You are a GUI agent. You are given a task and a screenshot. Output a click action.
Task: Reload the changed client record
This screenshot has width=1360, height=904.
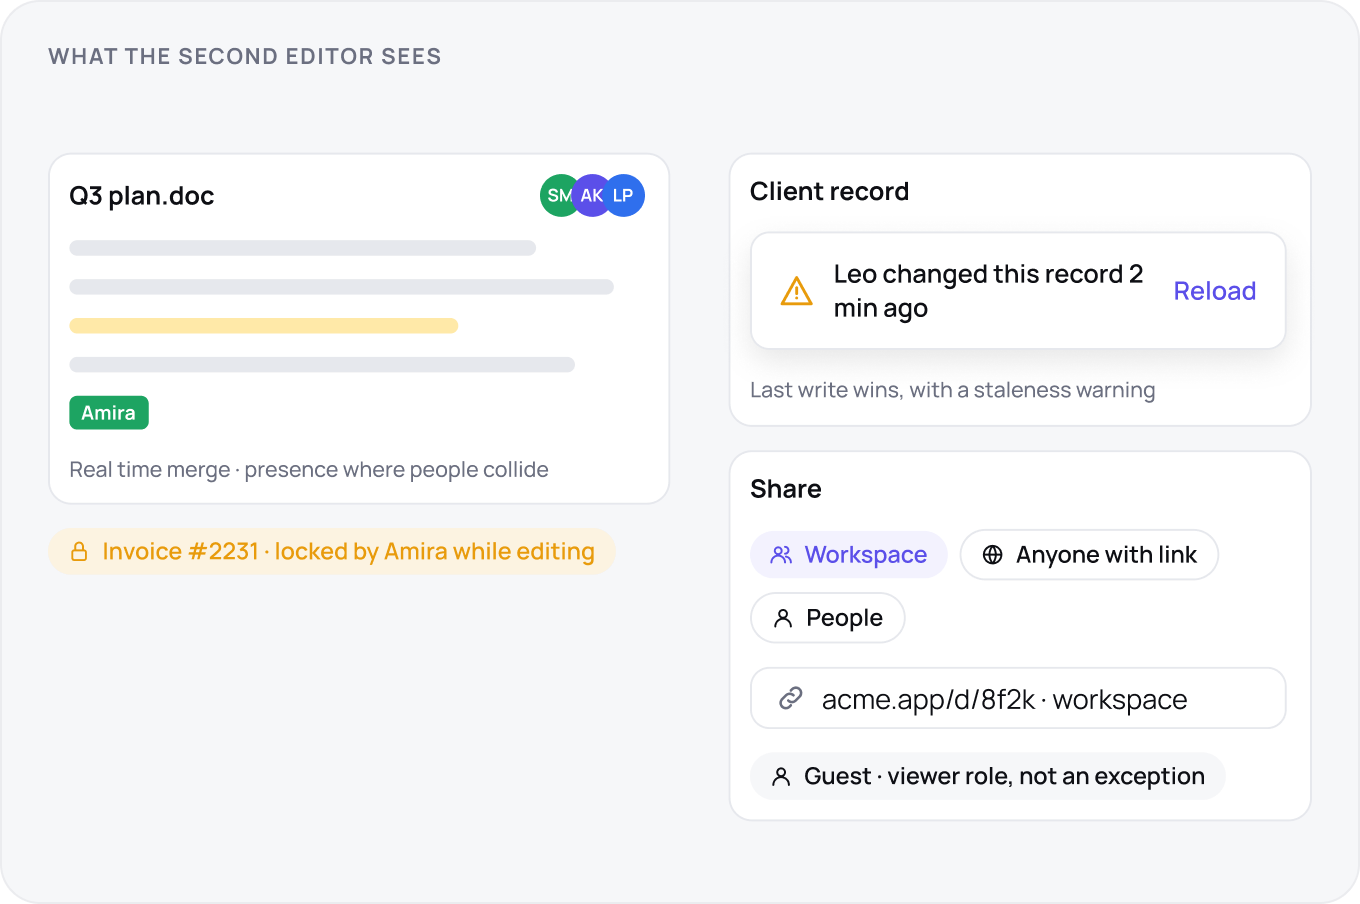[x=1214, y=291]
